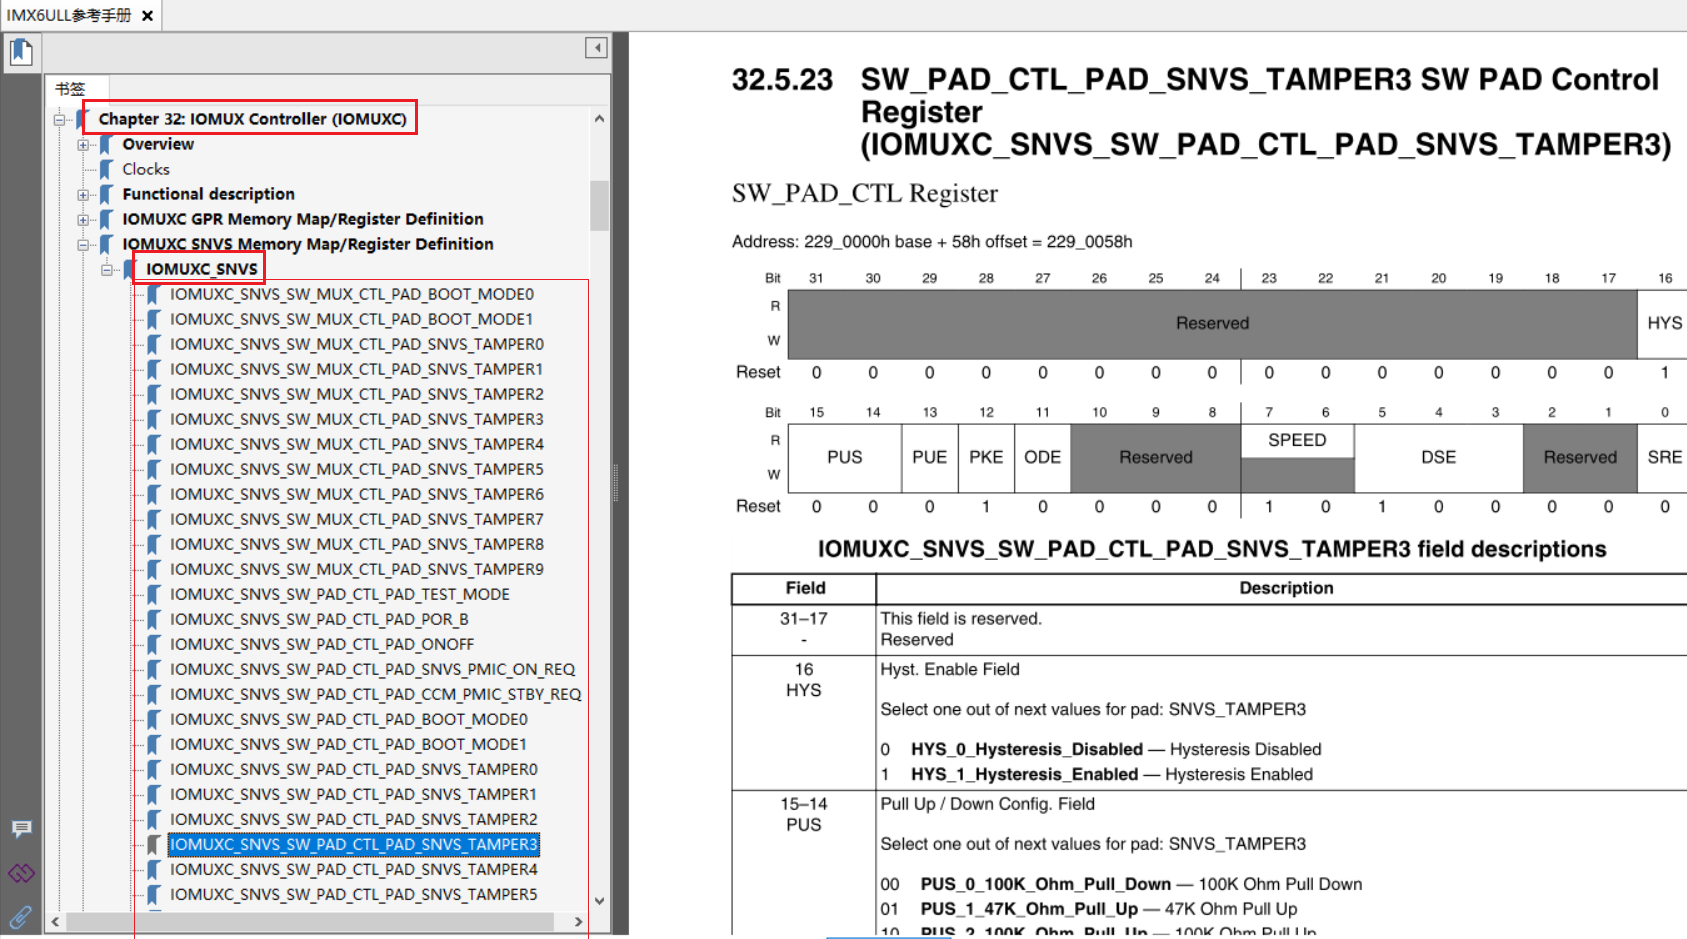Open IOMUXC_SNVS_SW_PAD_CTL_PAD_BOOT_MODE0 bookmark
Screen dimensions: 1687x939
[348, 719]
